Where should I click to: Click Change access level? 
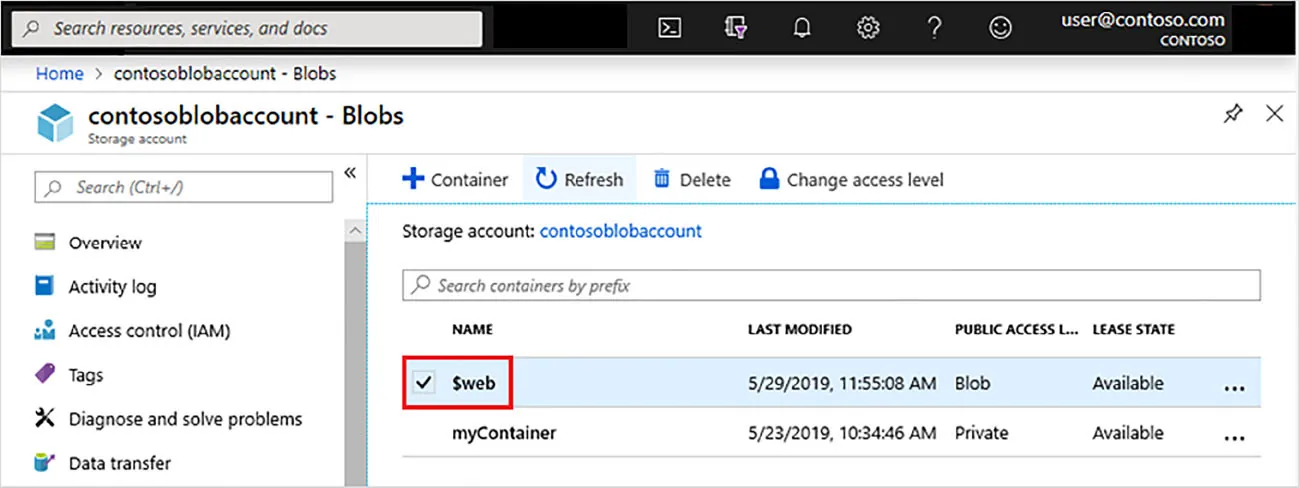pos(851,180)
